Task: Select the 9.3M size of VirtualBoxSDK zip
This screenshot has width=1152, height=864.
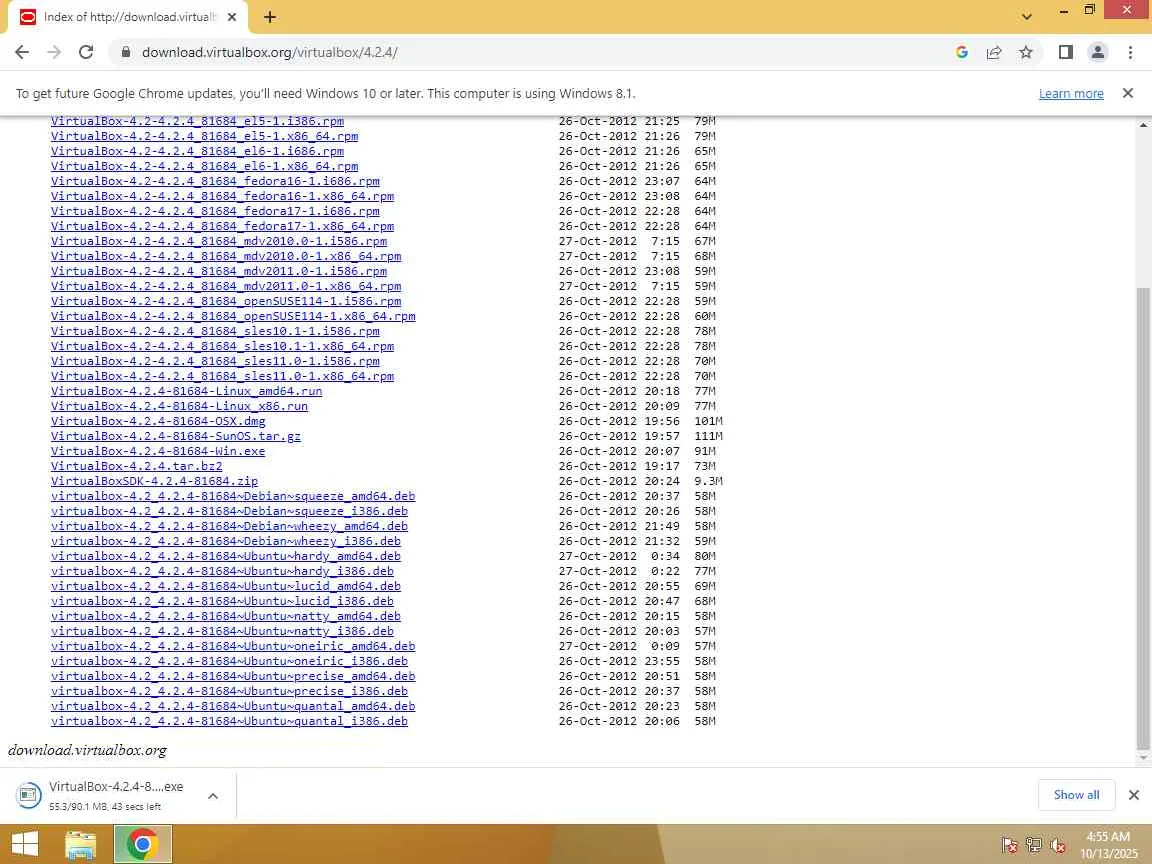Action: pos(708,481)
